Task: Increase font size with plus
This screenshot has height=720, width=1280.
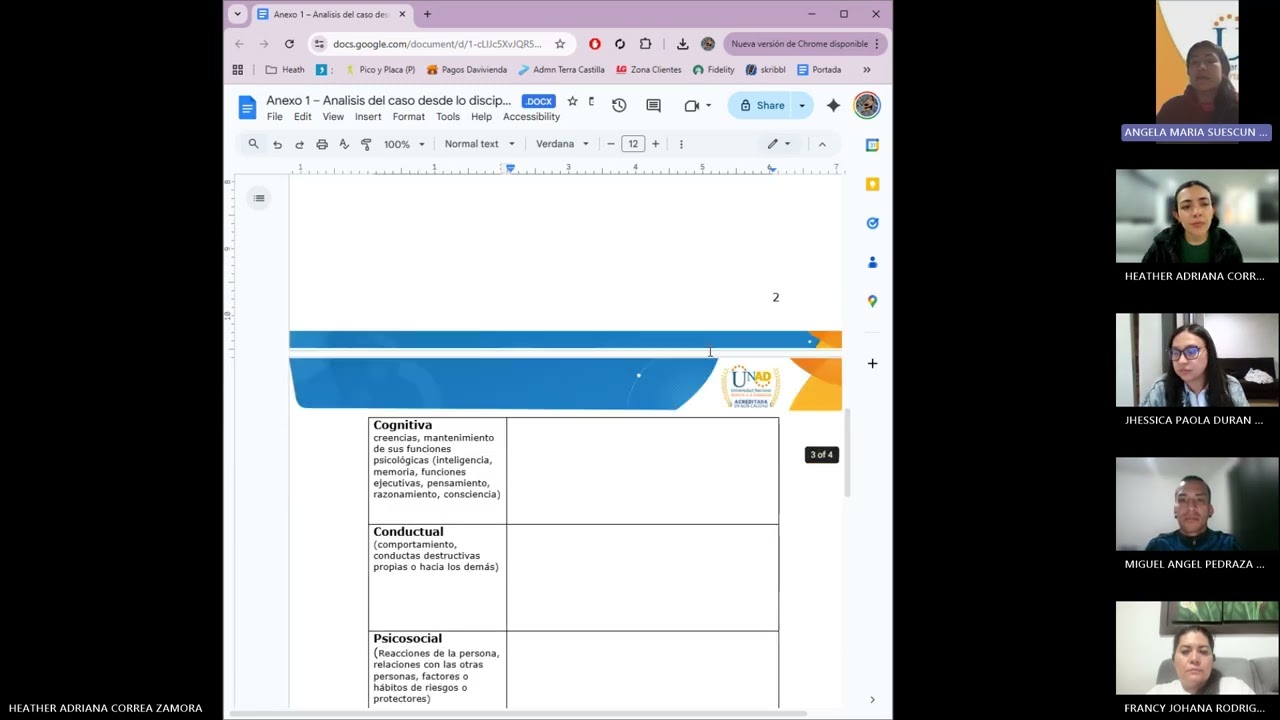Action: [x=656, y=144]
